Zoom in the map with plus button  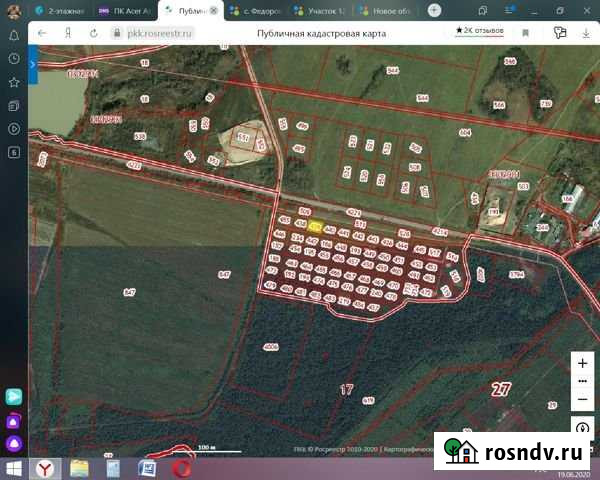(x=582, y=363)
